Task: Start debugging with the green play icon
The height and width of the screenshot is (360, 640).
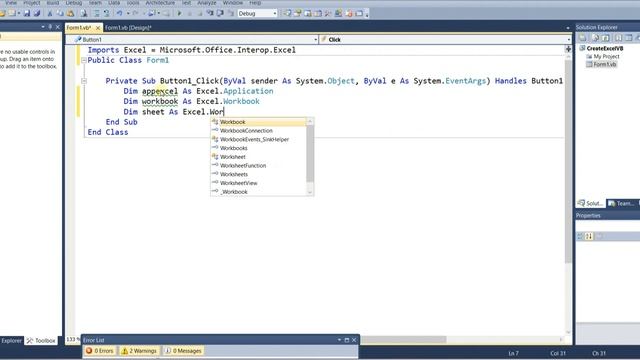Action: coord(179,13)
